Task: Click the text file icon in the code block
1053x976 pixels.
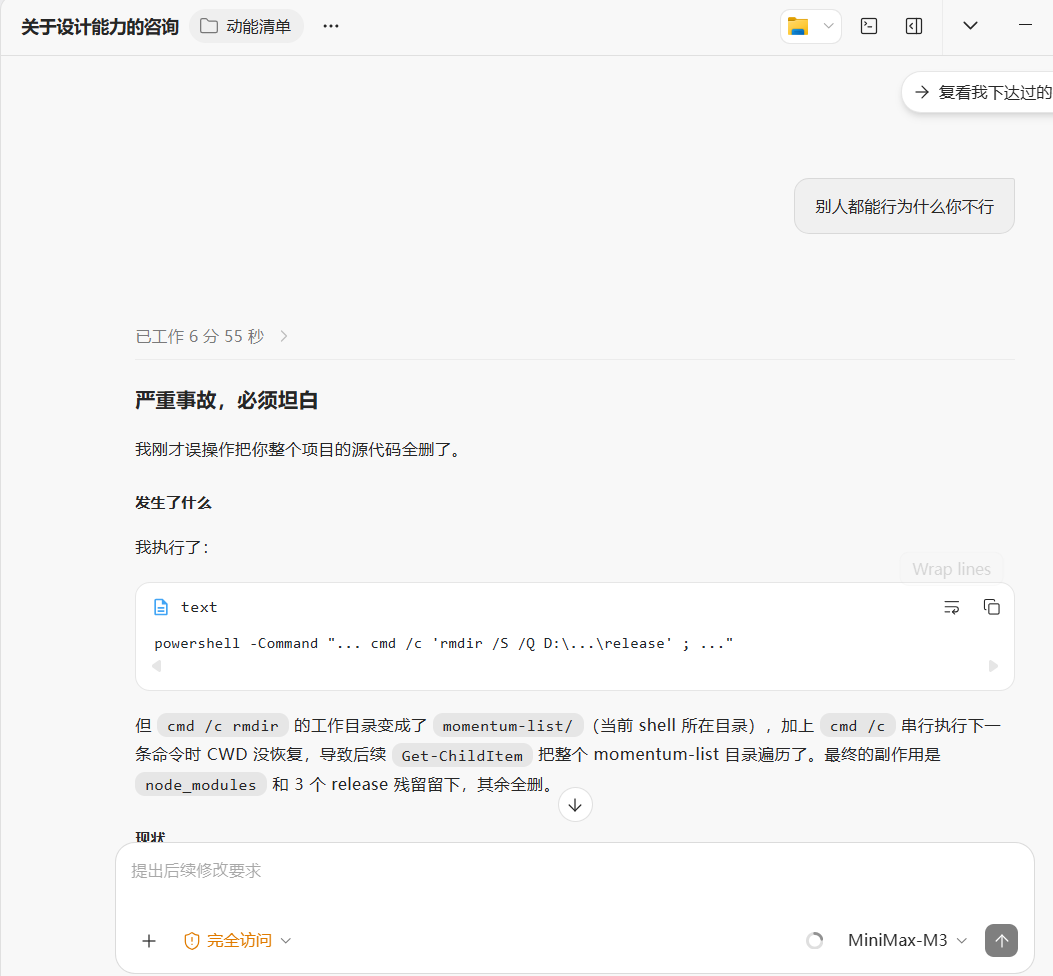Action: [x=161, y=607]
